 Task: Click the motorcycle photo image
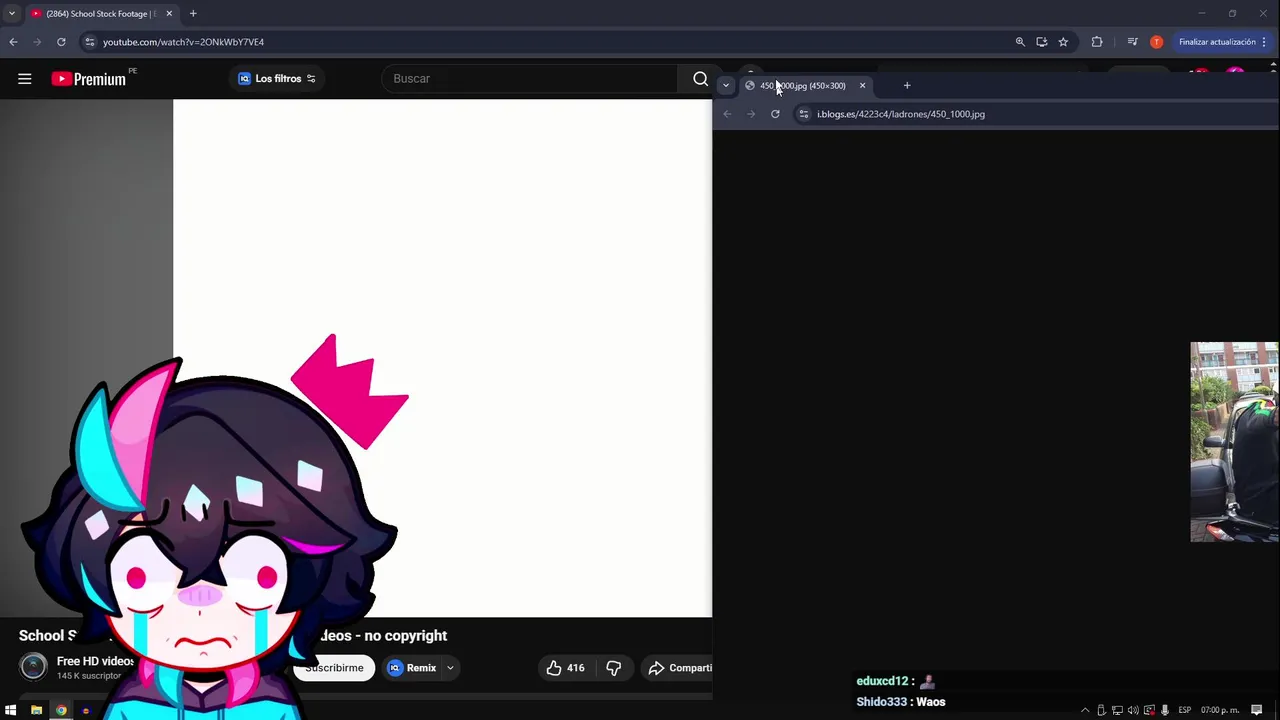pos(1234,442)
